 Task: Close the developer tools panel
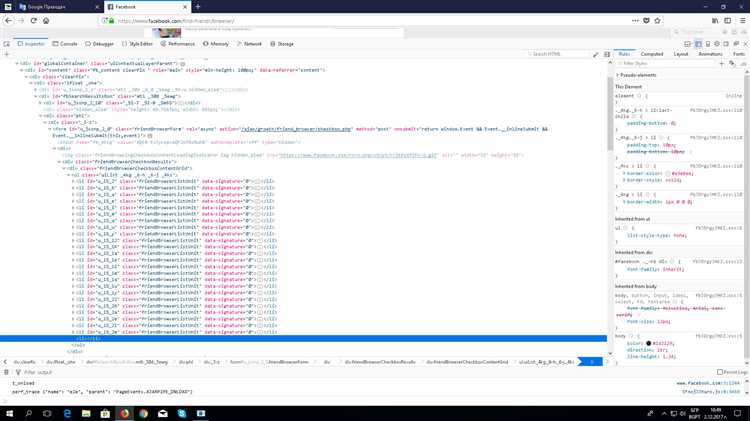pos(745,44)
